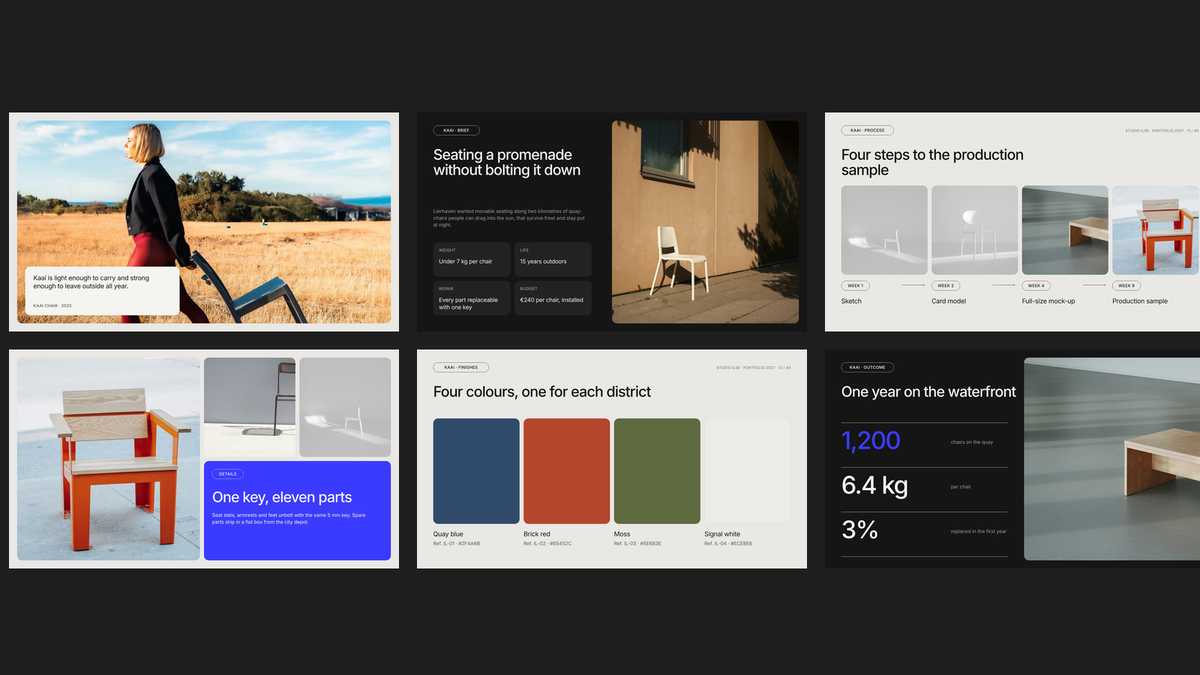Click the wooden bench photo on outcome slide
The height and width of the screenshot is (675, 1200).
pos(1112,459)
